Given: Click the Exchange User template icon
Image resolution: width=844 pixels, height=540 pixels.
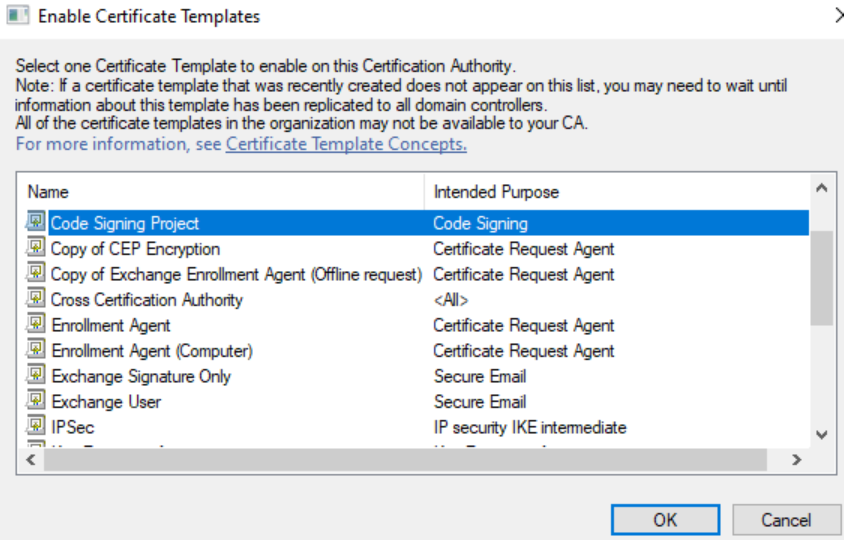Looking at the screenshot, I should [x=36, y=402].
